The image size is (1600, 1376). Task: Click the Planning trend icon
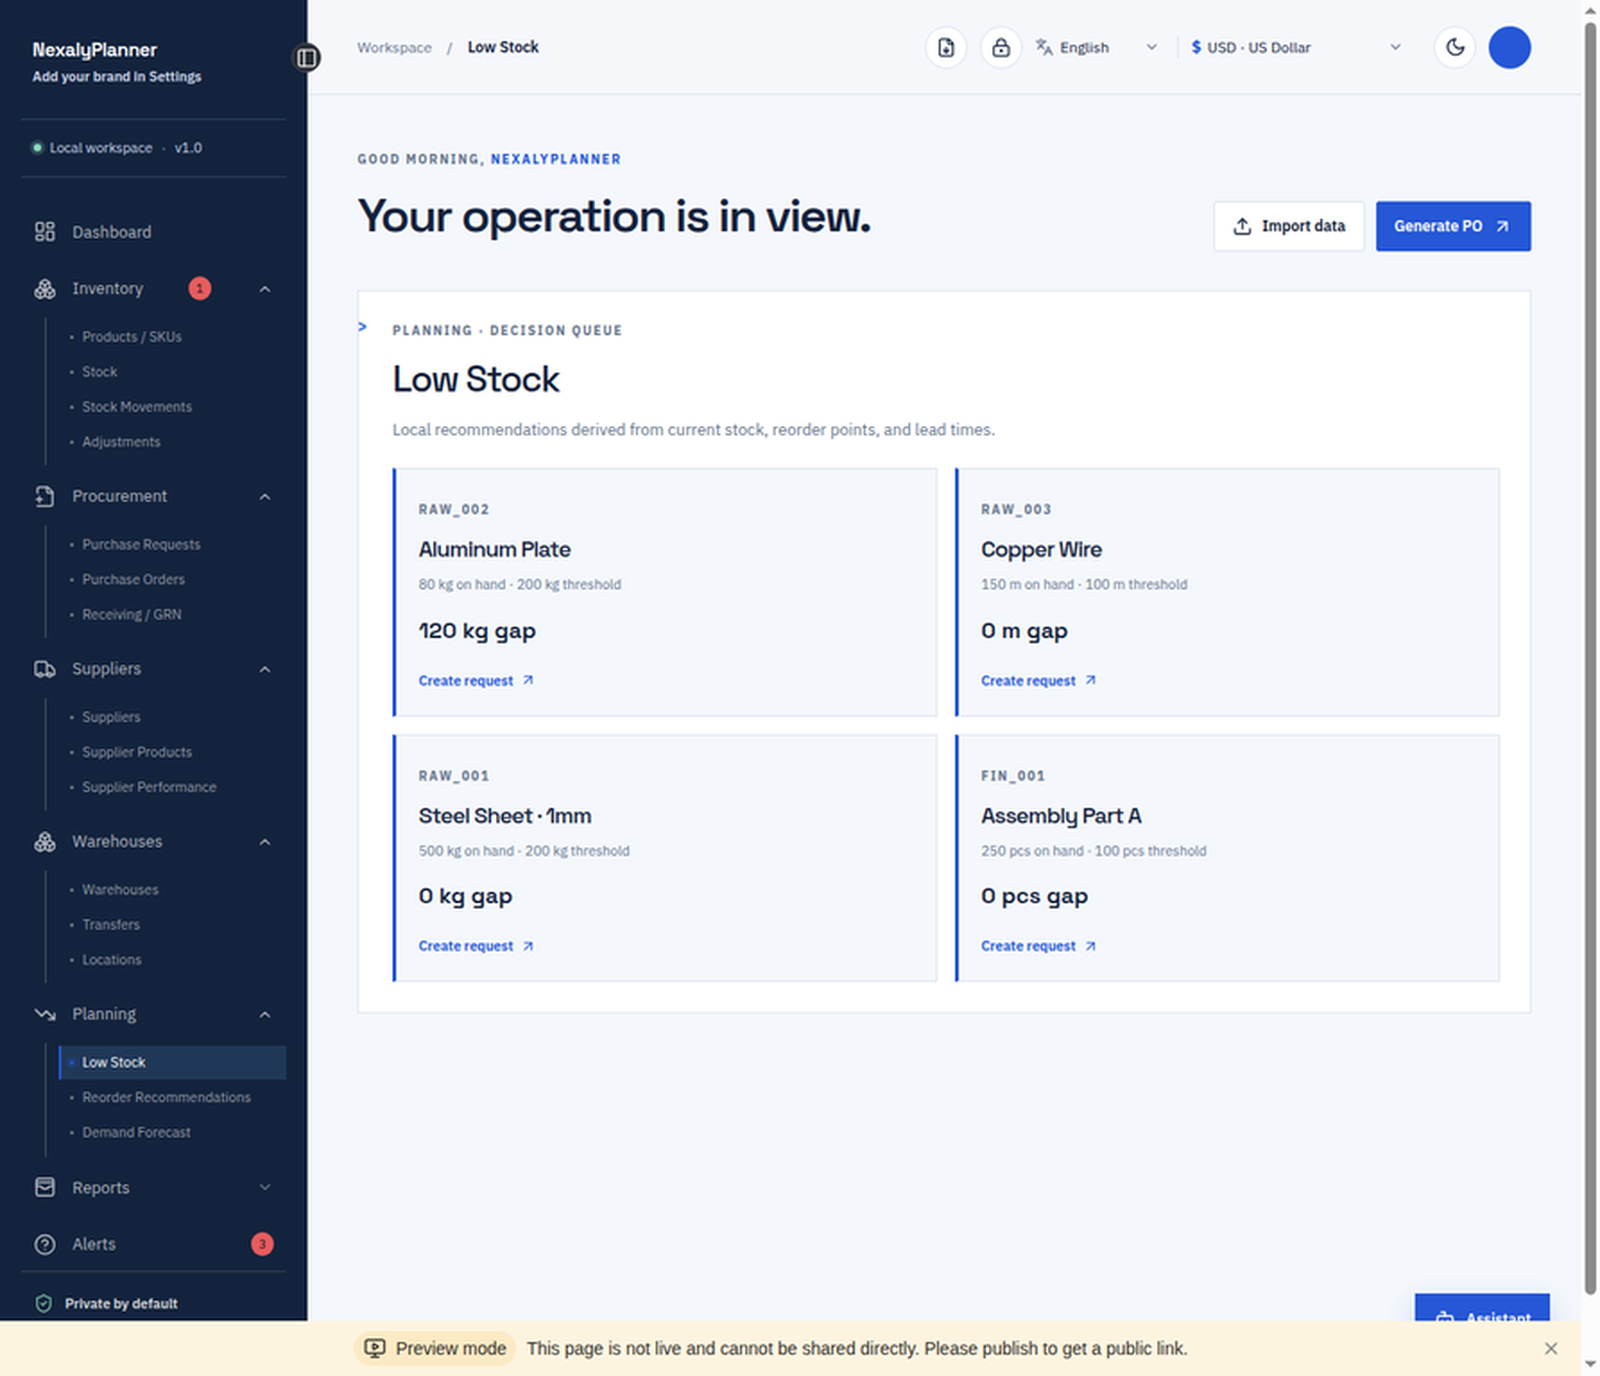click(x=45, y=1014)
